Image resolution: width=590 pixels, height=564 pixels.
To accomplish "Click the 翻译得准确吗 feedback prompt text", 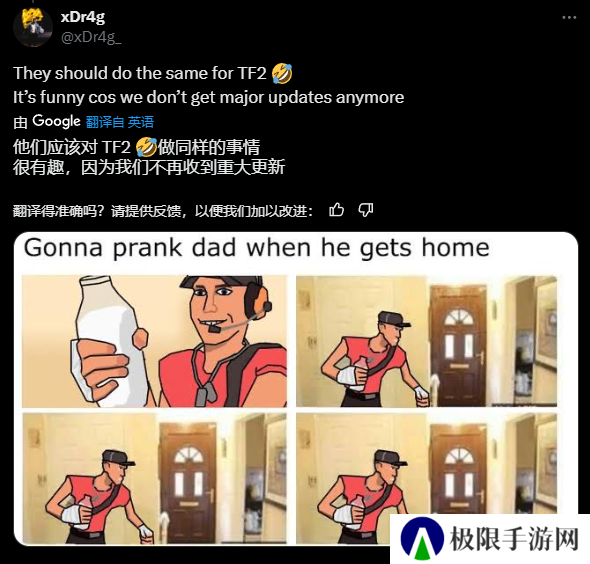I will (x=163, y=211).
